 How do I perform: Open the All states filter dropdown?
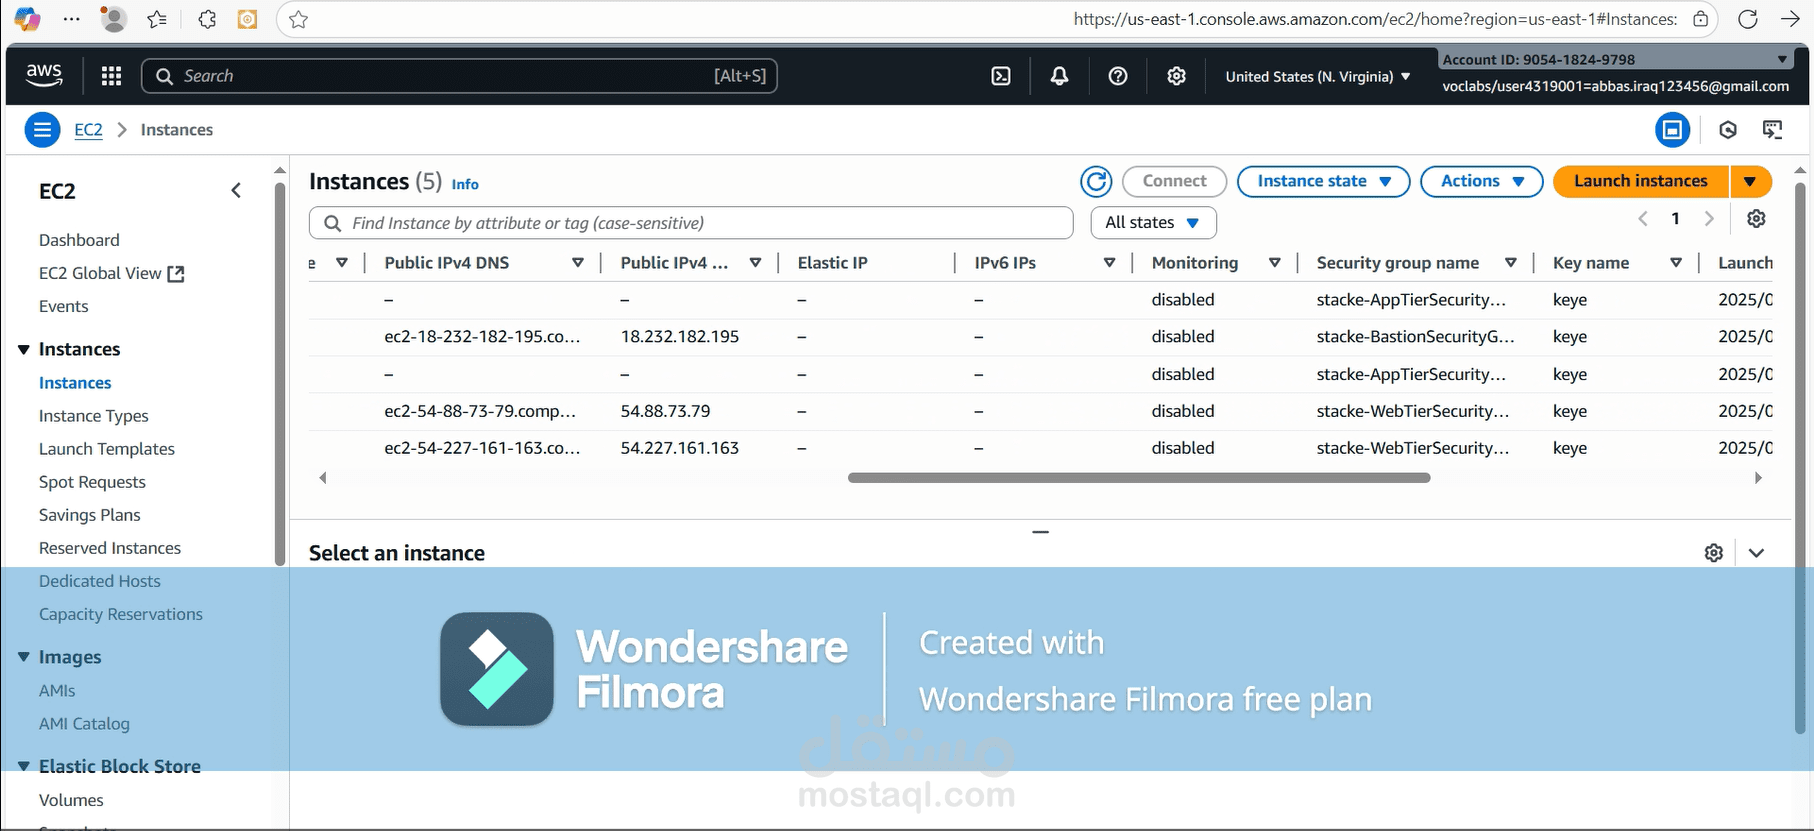click(x=1153, y=223)
